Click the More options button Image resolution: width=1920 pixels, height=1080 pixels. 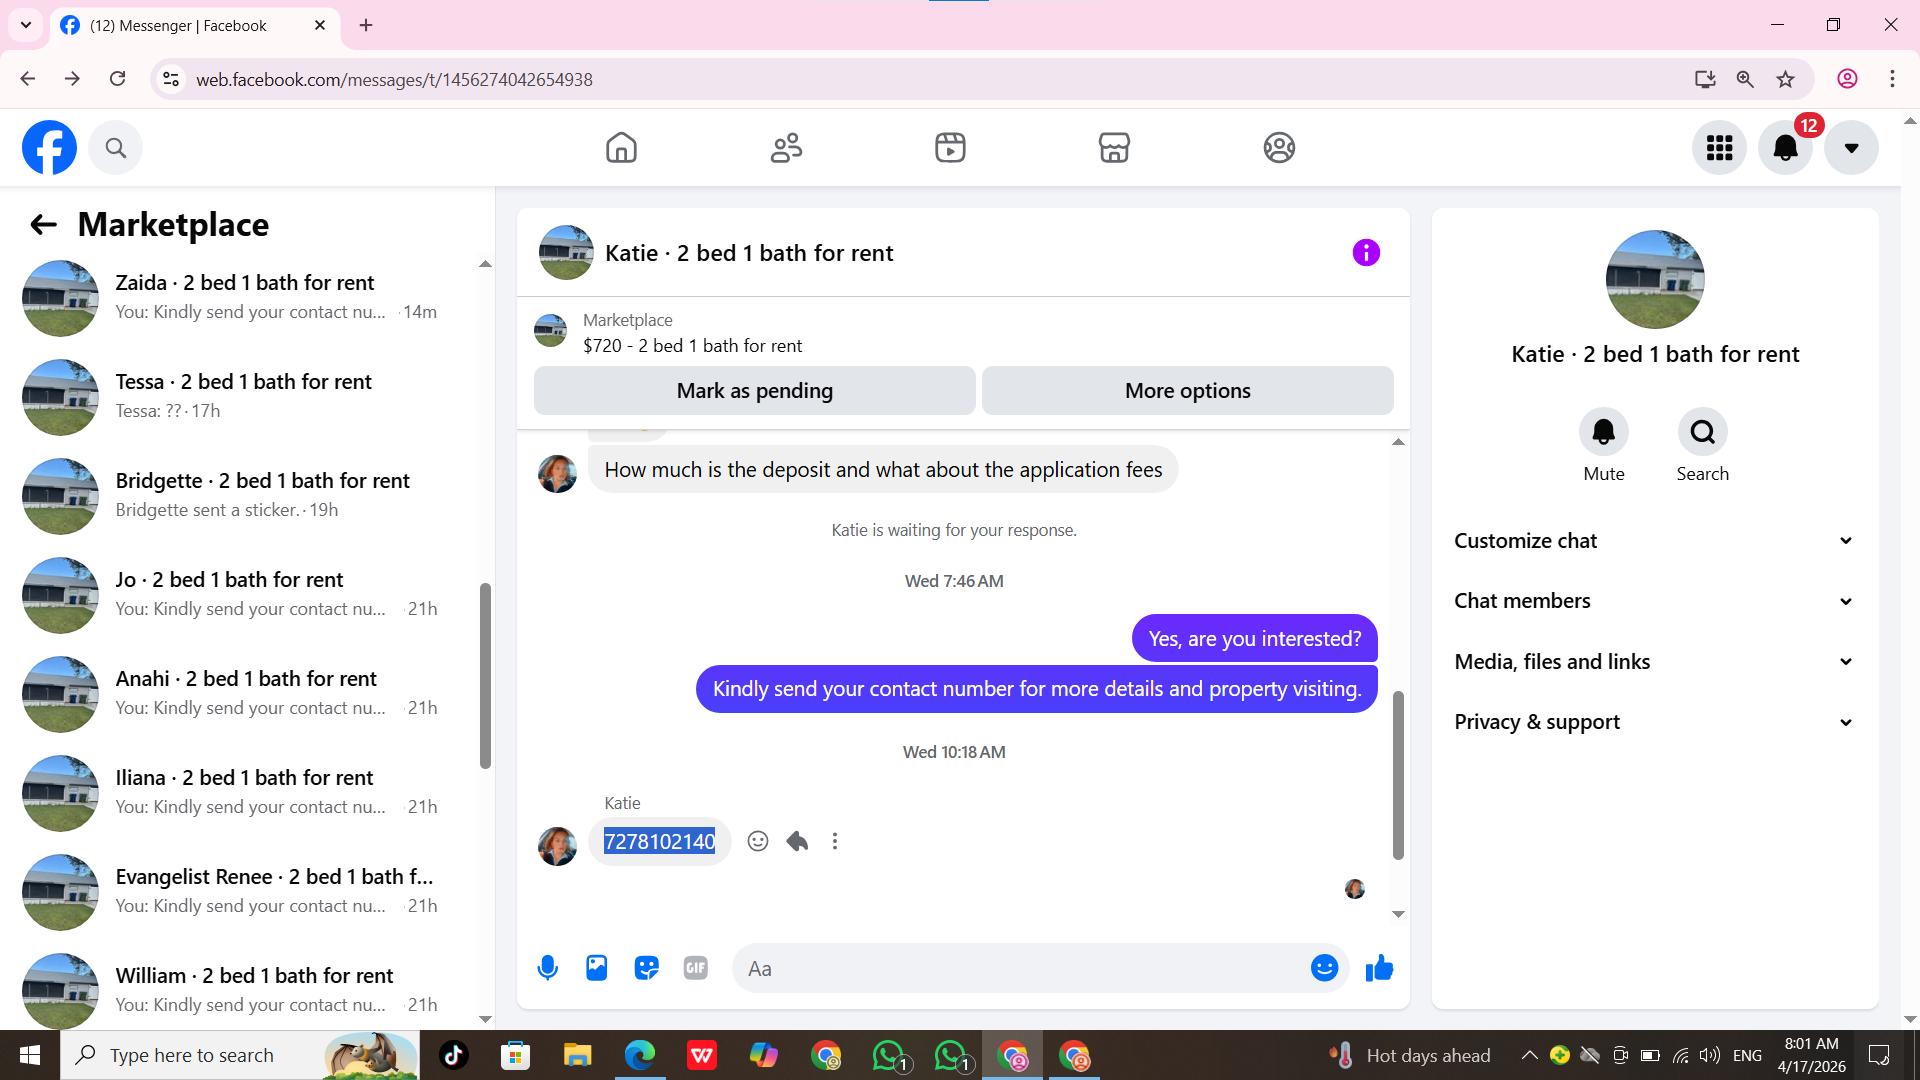[1187, 391]
